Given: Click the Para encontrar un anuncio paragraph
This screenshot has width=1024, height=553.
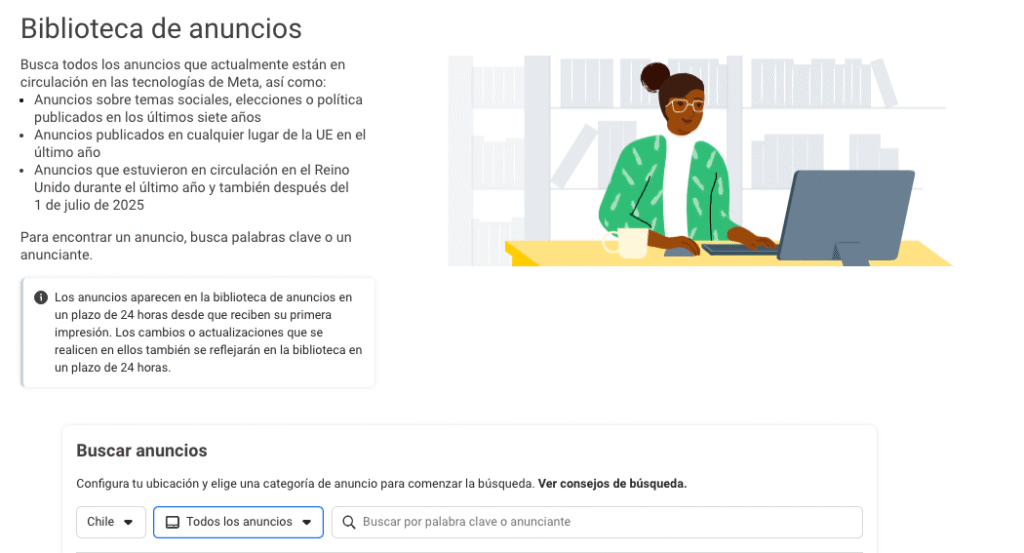Looking at the screenshot, I should (x=186, y=246).
